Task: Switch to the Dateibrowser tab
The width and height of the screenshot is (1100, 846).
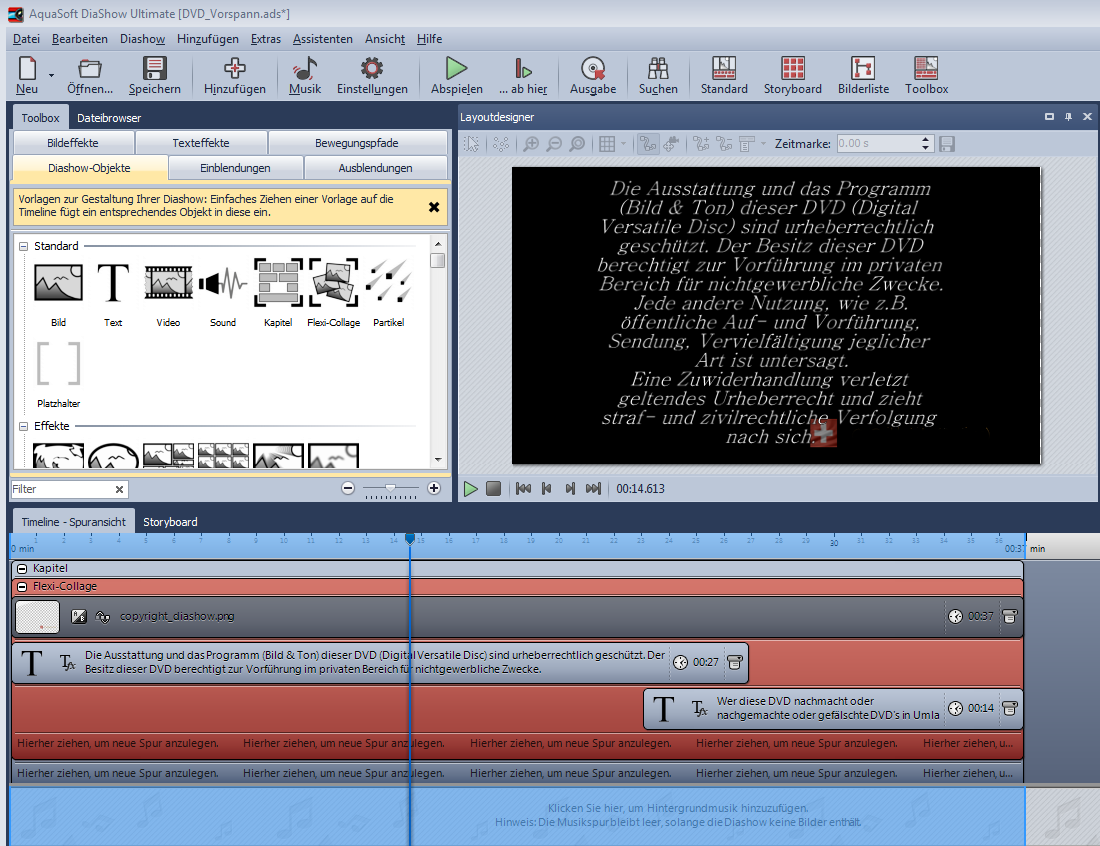Action: (109, 118)
